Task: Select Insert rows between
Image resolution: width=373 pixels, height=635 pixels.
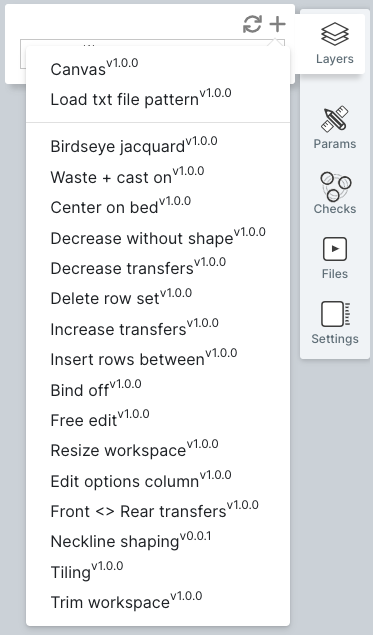Action: pyautogui.click(x=158, y=358)
